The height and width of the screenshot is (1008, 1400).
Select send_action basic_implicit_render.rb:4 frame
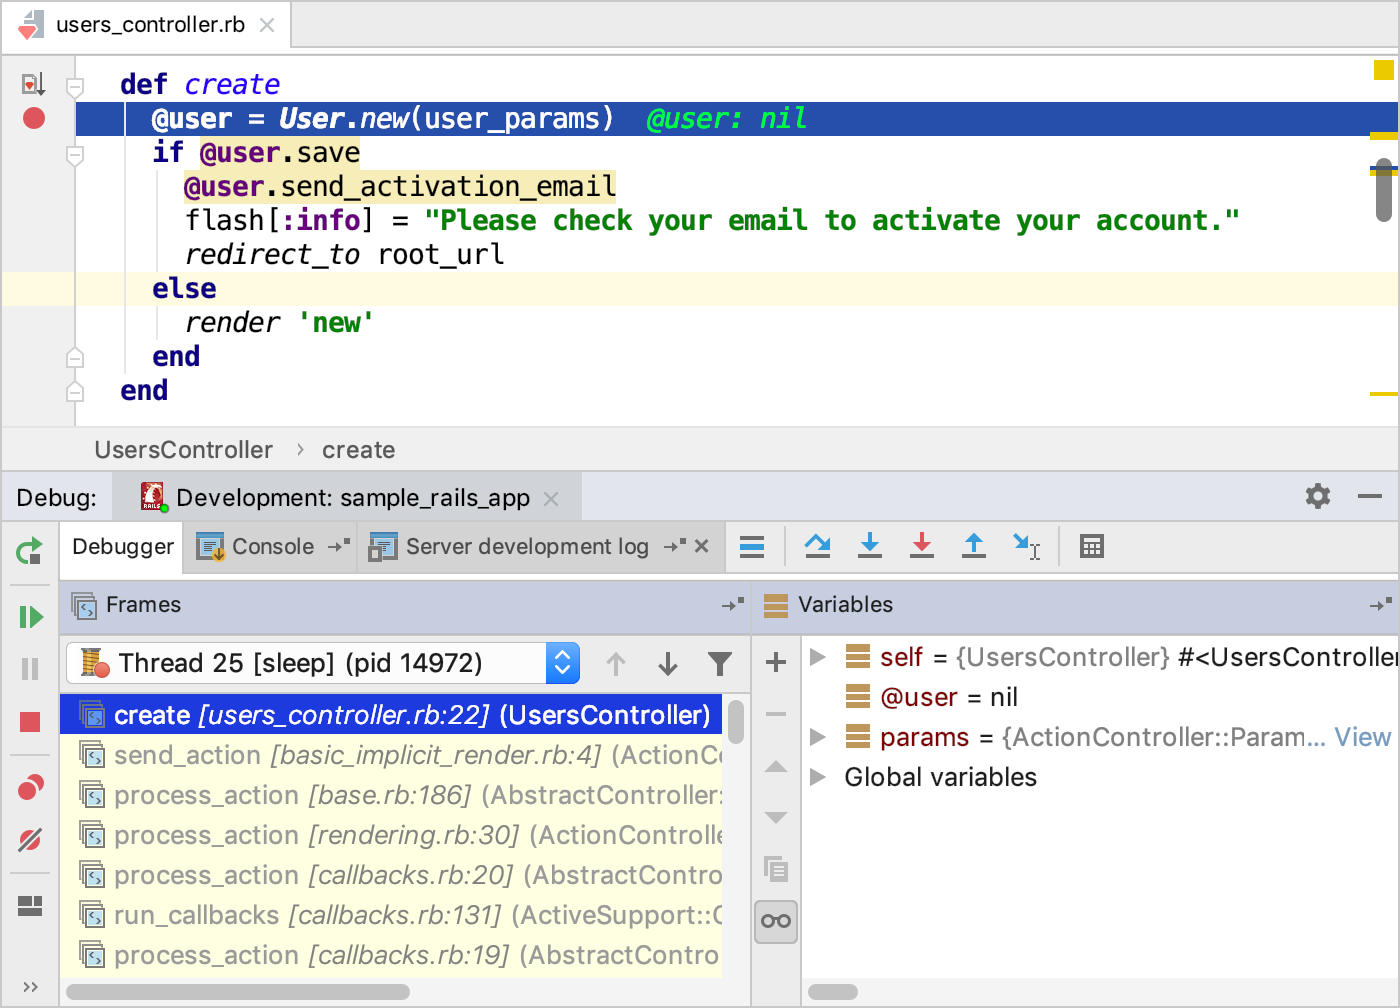tap(391, 755)
